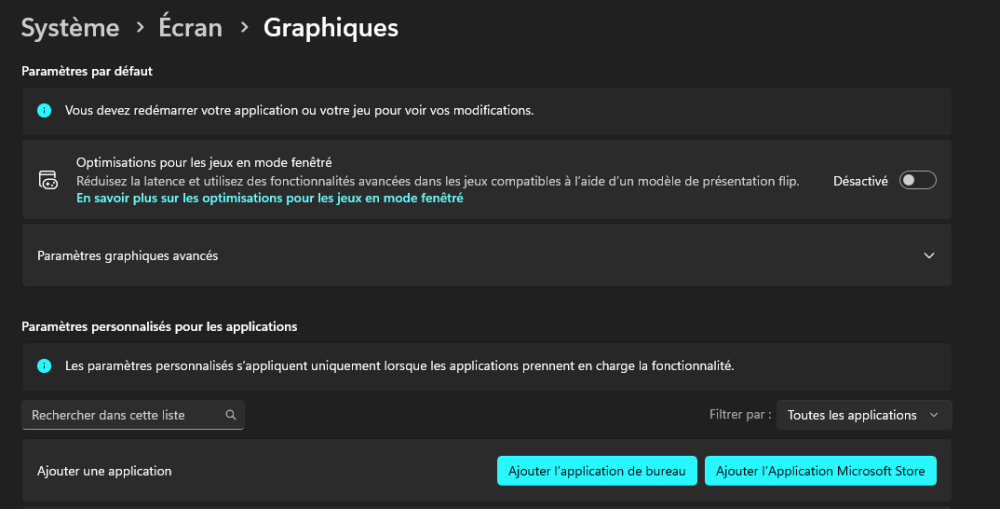
Task: Open the "Toutes les applications" filter dropdown
Action: point(864,415)
